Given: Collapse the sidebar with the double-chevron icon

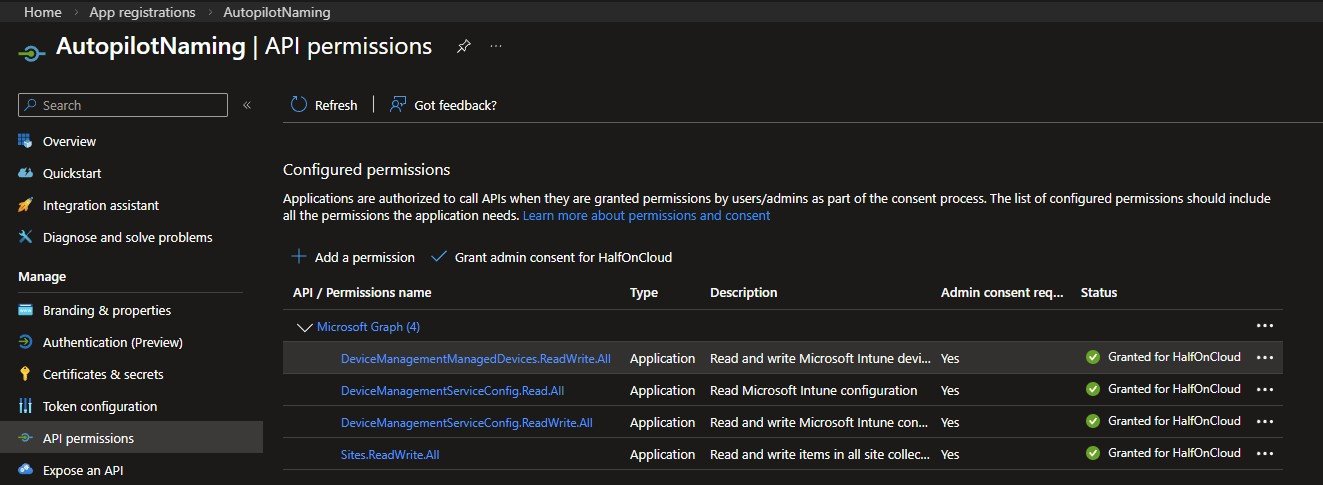Looking at the screenshot, I should point(247,105).
